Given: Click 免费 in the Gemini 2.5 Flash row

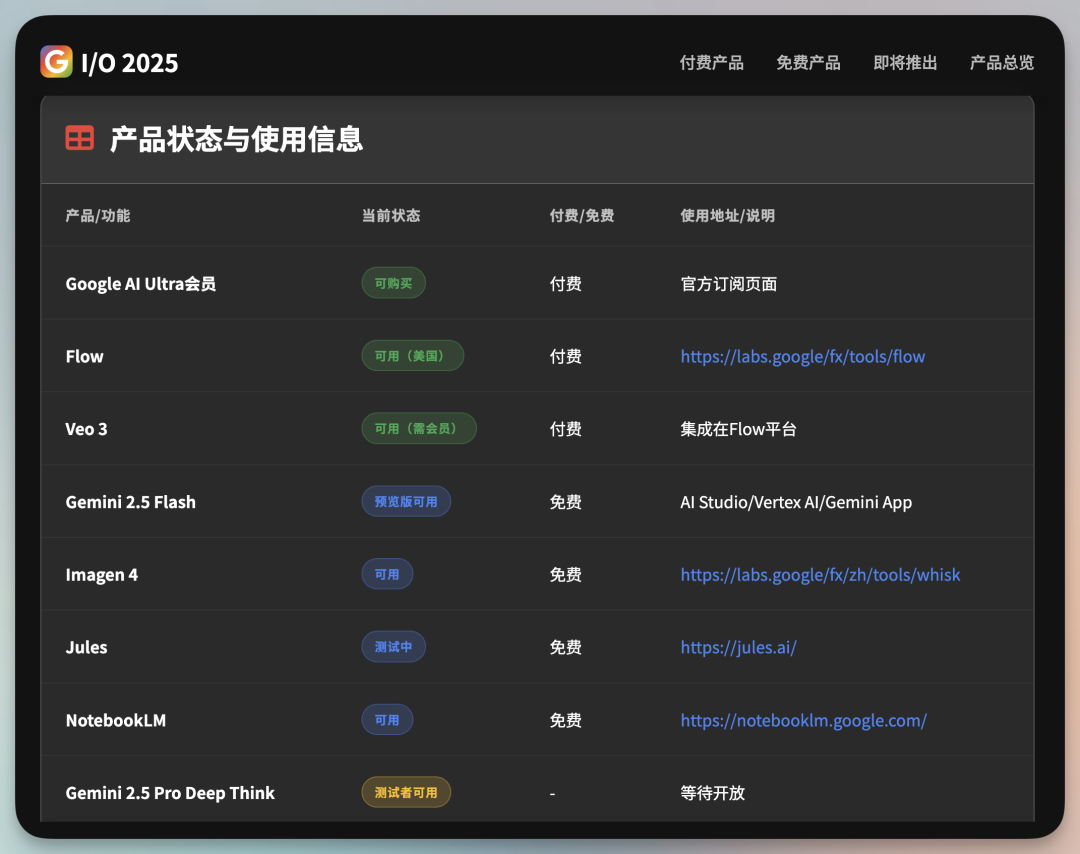Looking at the screenshot, I should (x=565, y=502).
